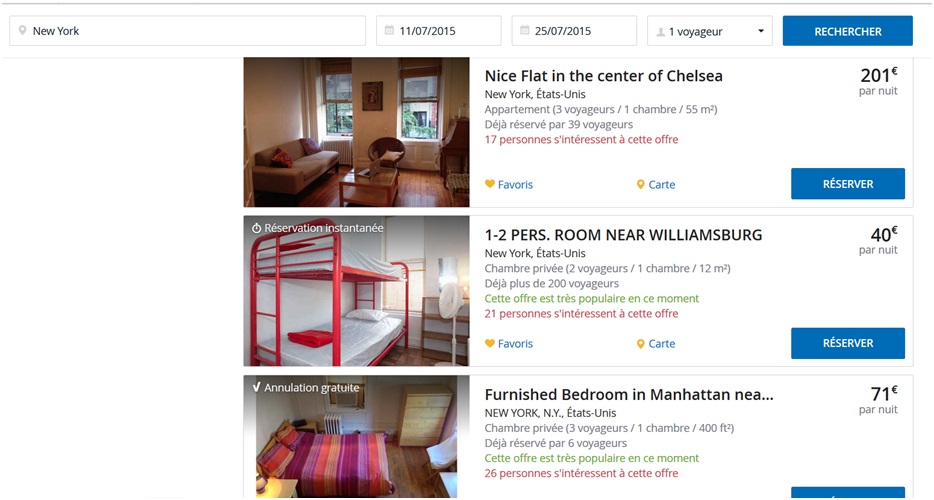Click the location pin icon in the search field
The height and width of the screenshot is (500, 934).
point(22,30)
